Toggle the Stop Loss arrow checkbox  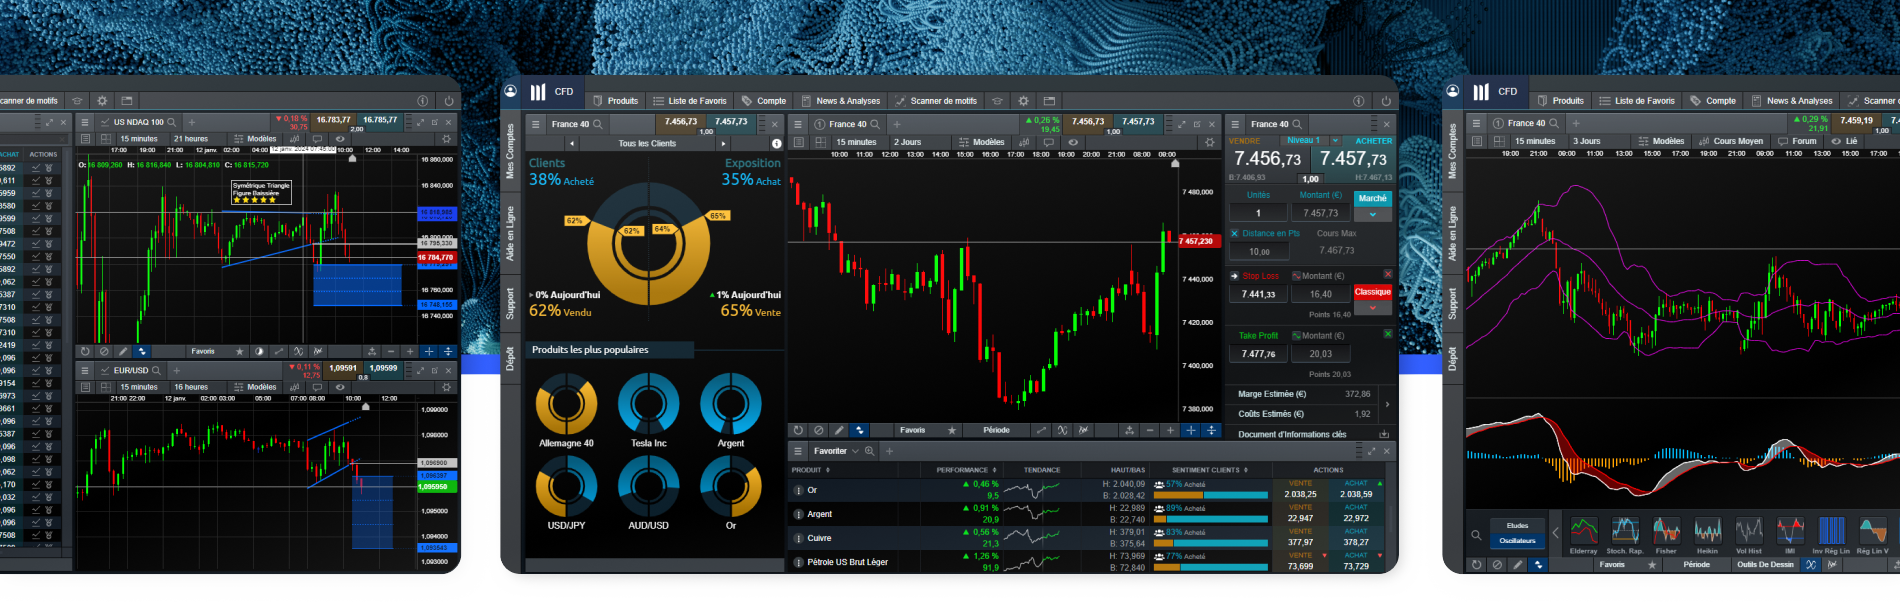coord(1235,276)
